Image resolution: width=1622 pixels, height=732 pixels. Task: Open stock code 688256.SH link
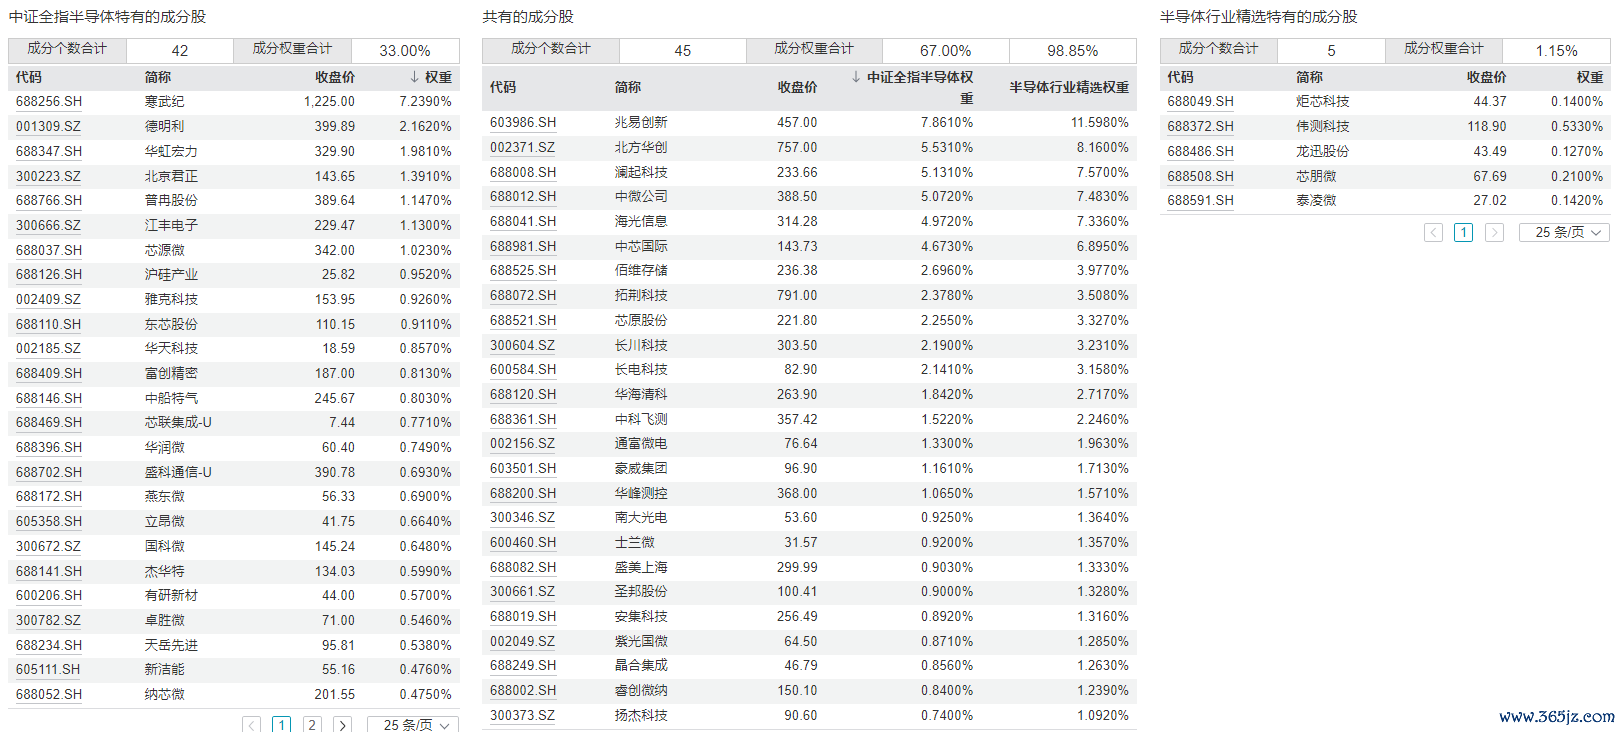[x=49, y=102]
